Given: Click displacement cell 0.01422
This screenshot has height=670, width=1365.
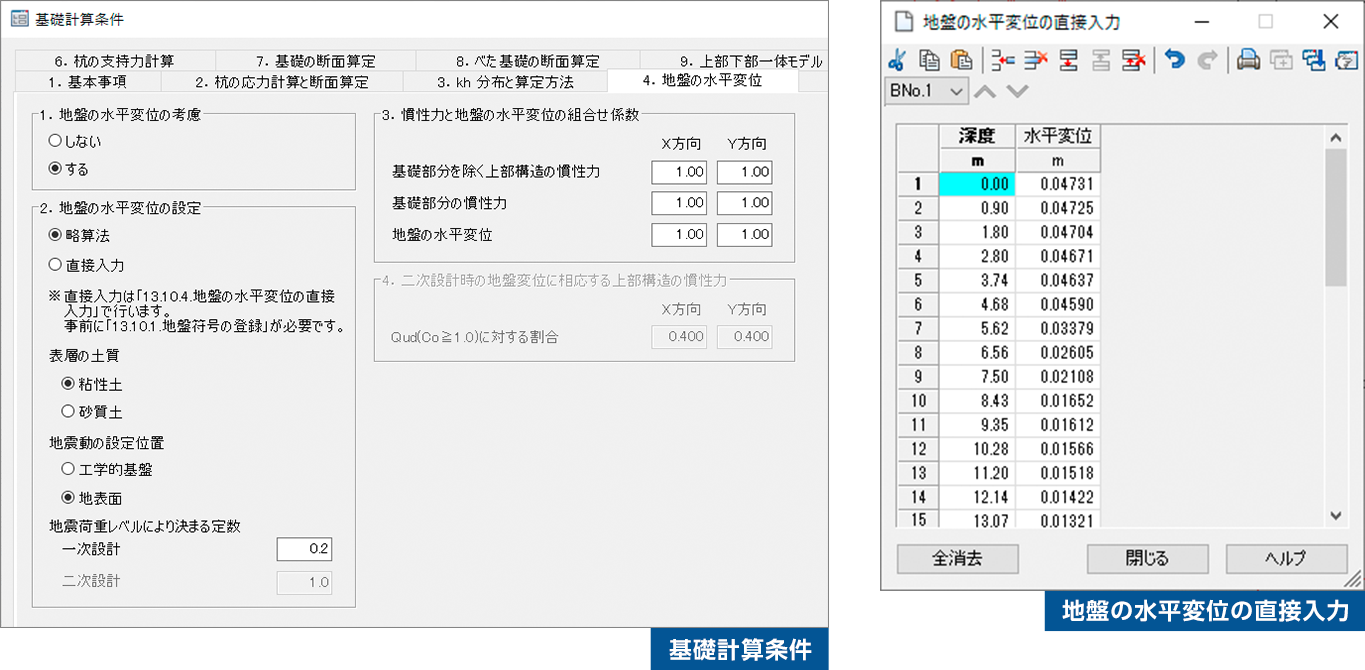Looking at the screenshot, I should click(1058, 497).
